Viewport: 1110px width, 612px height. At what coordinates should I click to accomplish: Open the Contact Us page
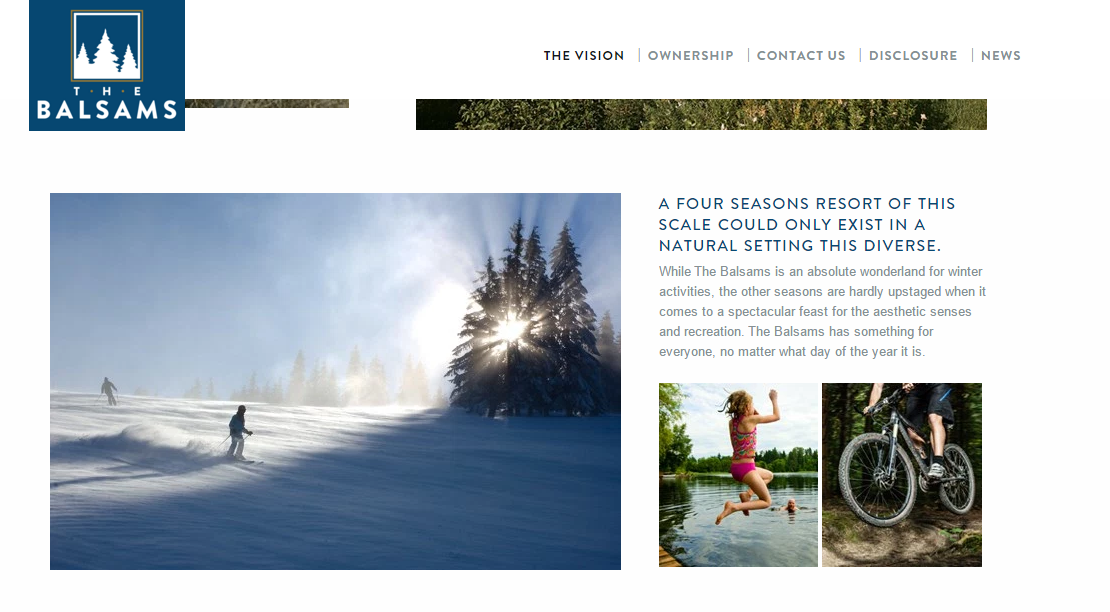801,55
